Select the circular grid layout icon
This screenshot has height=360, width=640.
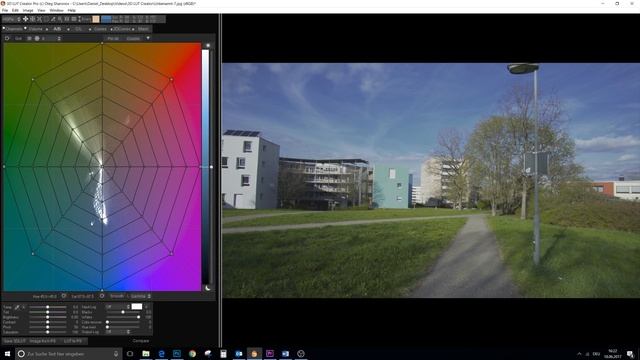(37, 38)
